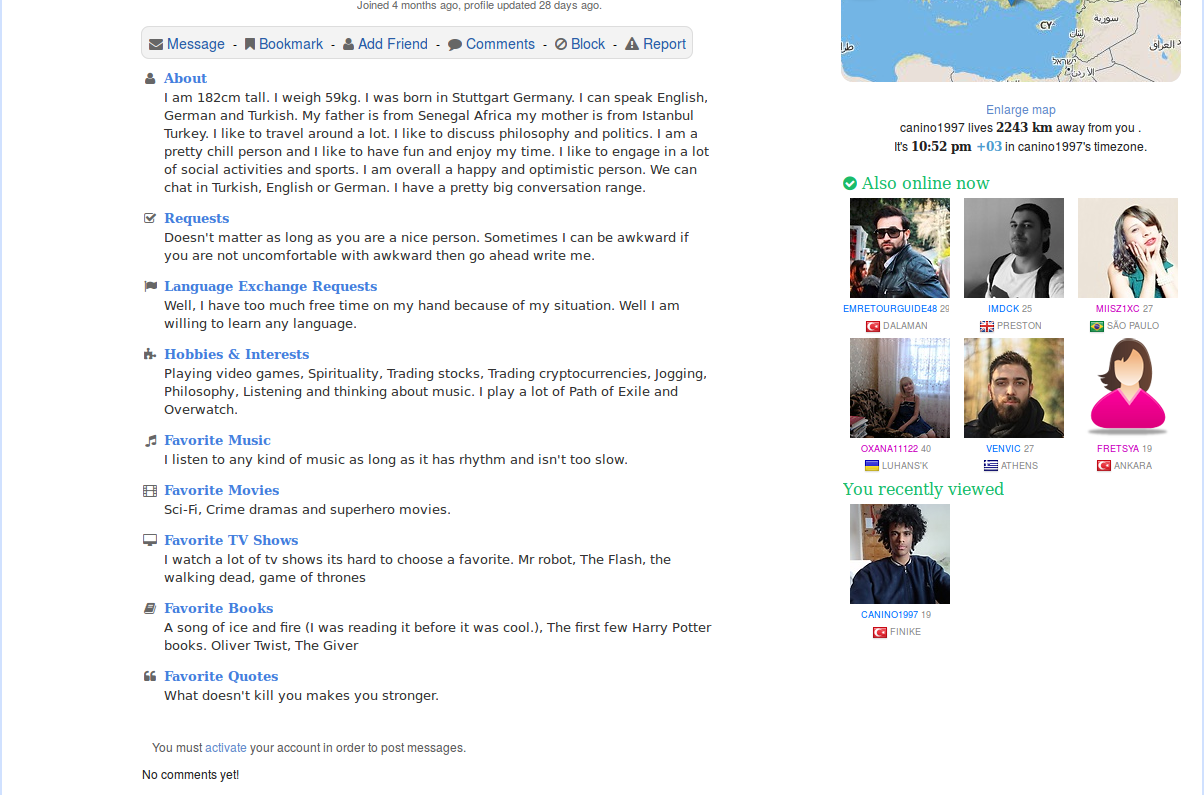Click the 'Also online now' heading text
The width and height of the screenshot is (1204, 795).
(x=925, y=183)
